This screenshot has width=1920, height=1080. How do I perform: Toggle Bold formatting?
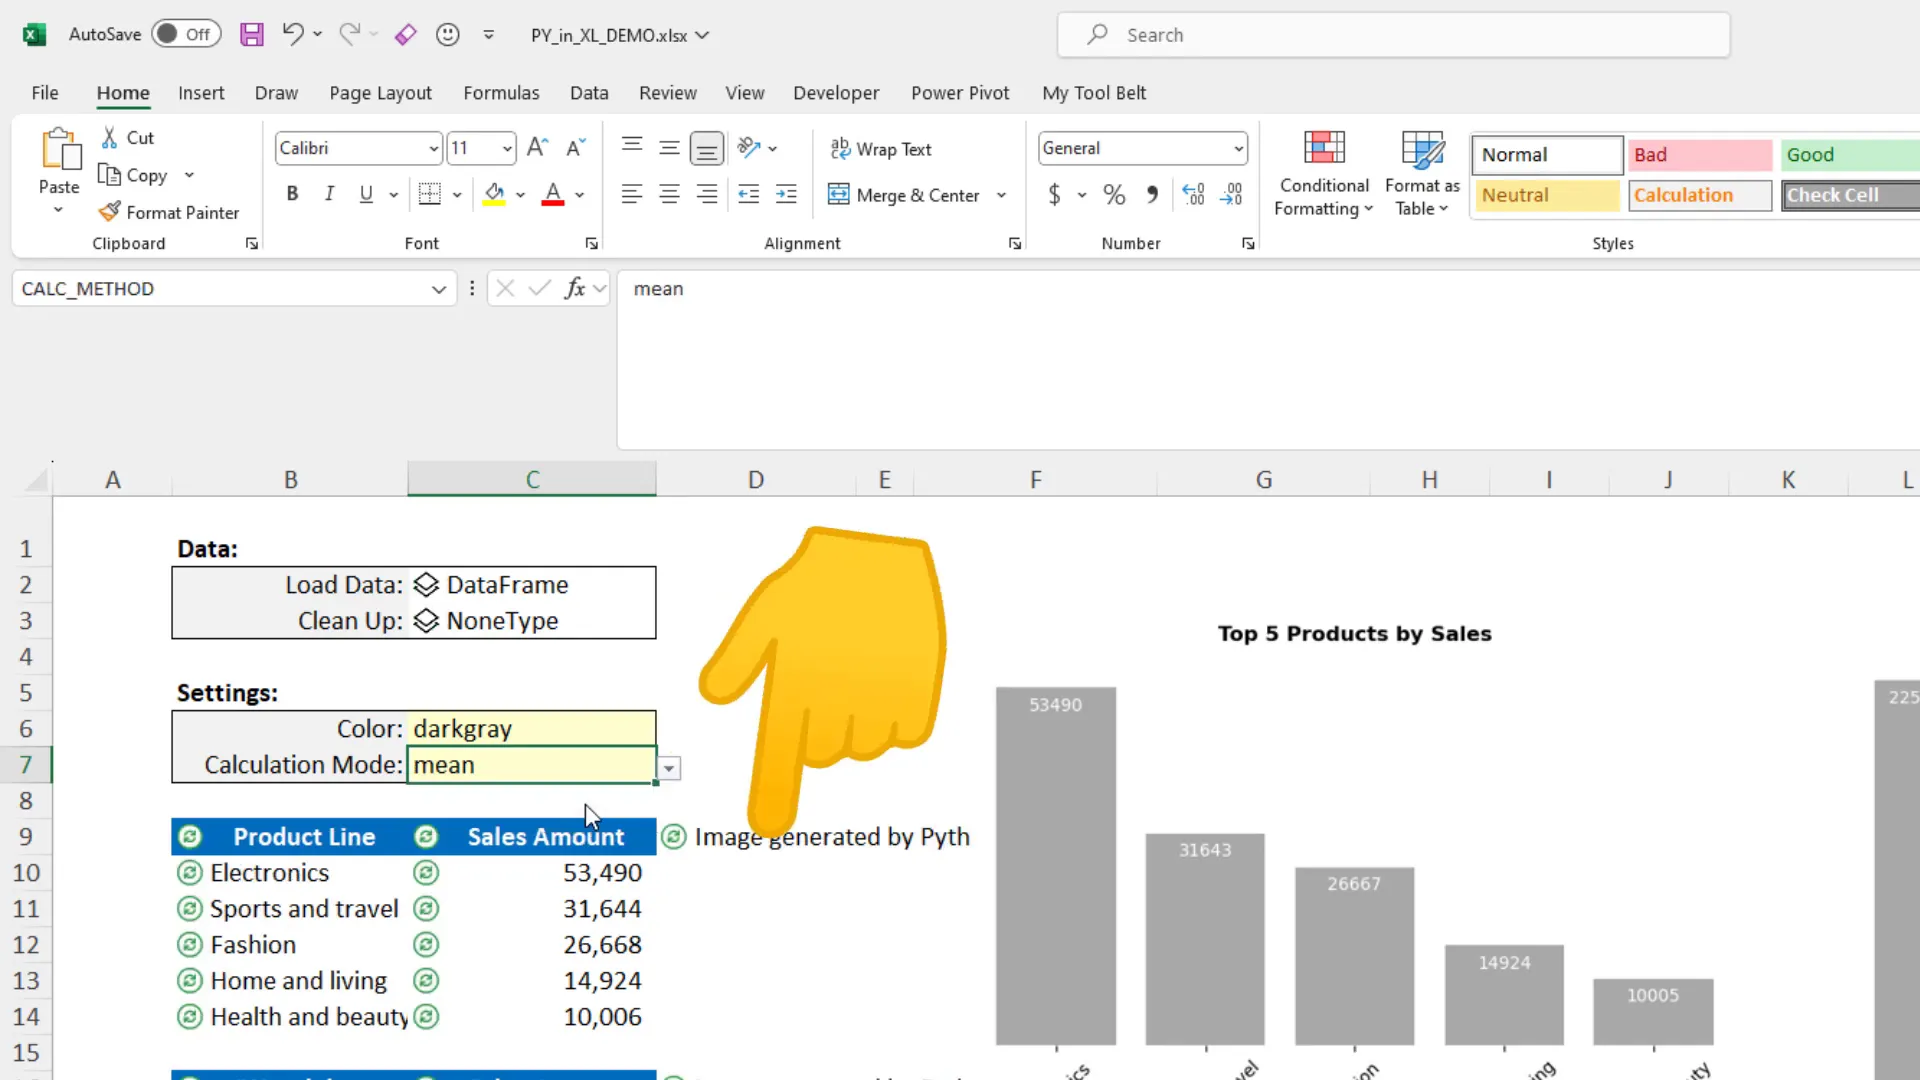click(x=292, y=193)
